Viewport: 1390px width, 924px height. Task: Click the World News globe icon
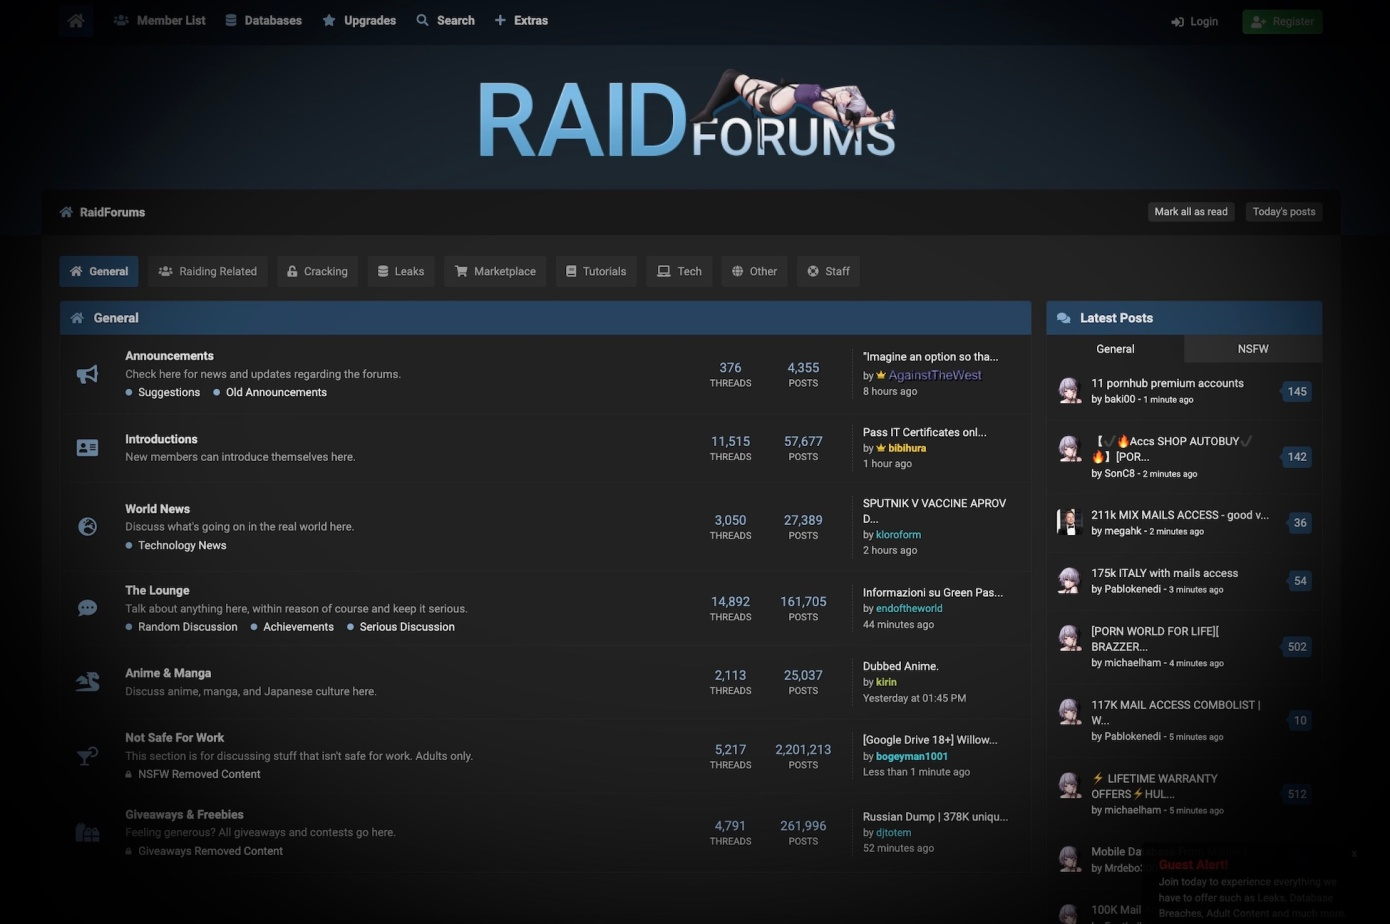point(88,527)
